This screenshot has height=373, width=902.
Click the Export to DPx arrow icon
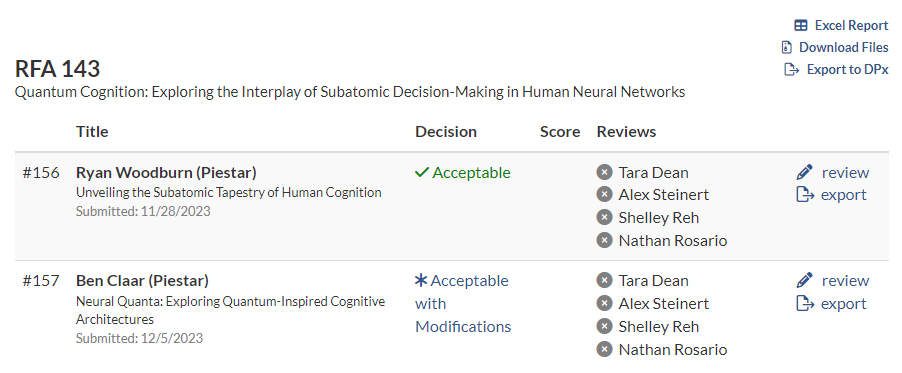[792, 70]
